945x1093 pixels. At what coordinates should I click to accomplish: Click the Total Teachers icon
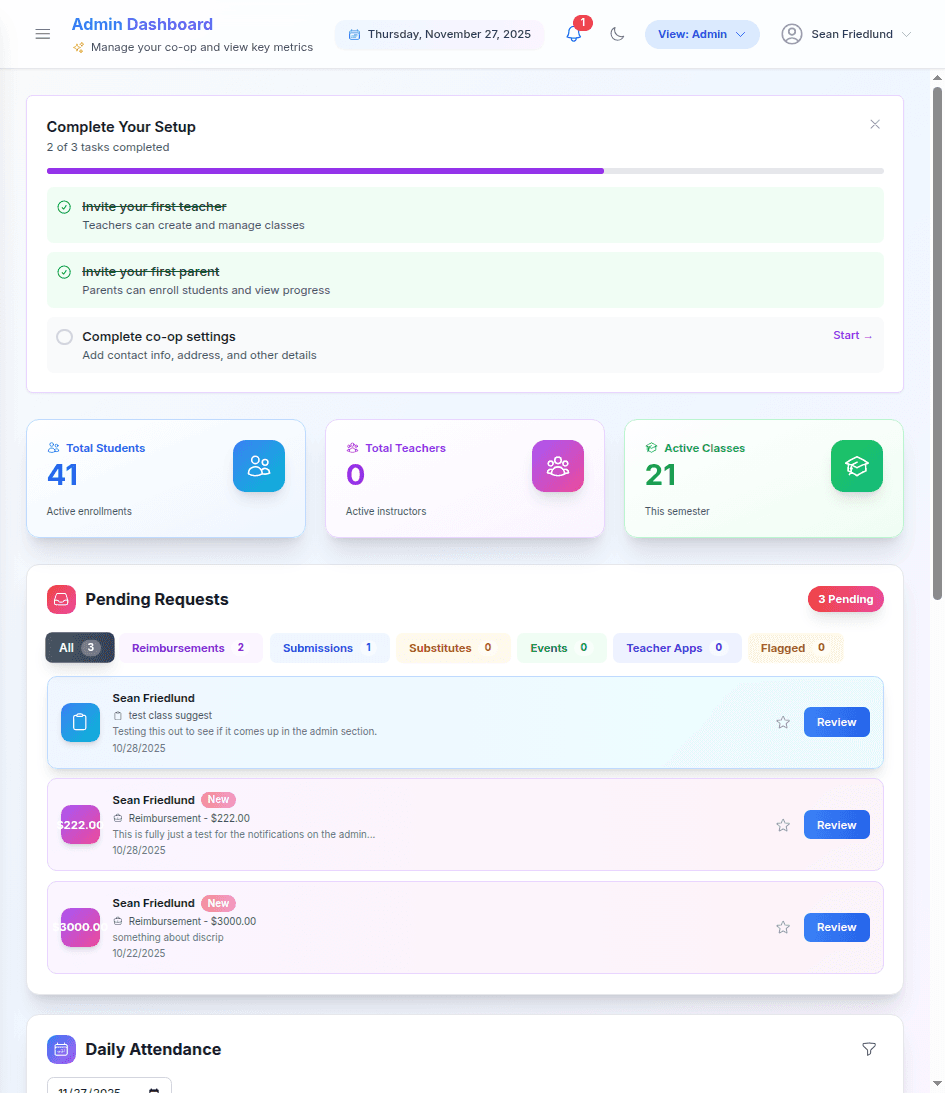pyautogui.click(x=557, y=465)
